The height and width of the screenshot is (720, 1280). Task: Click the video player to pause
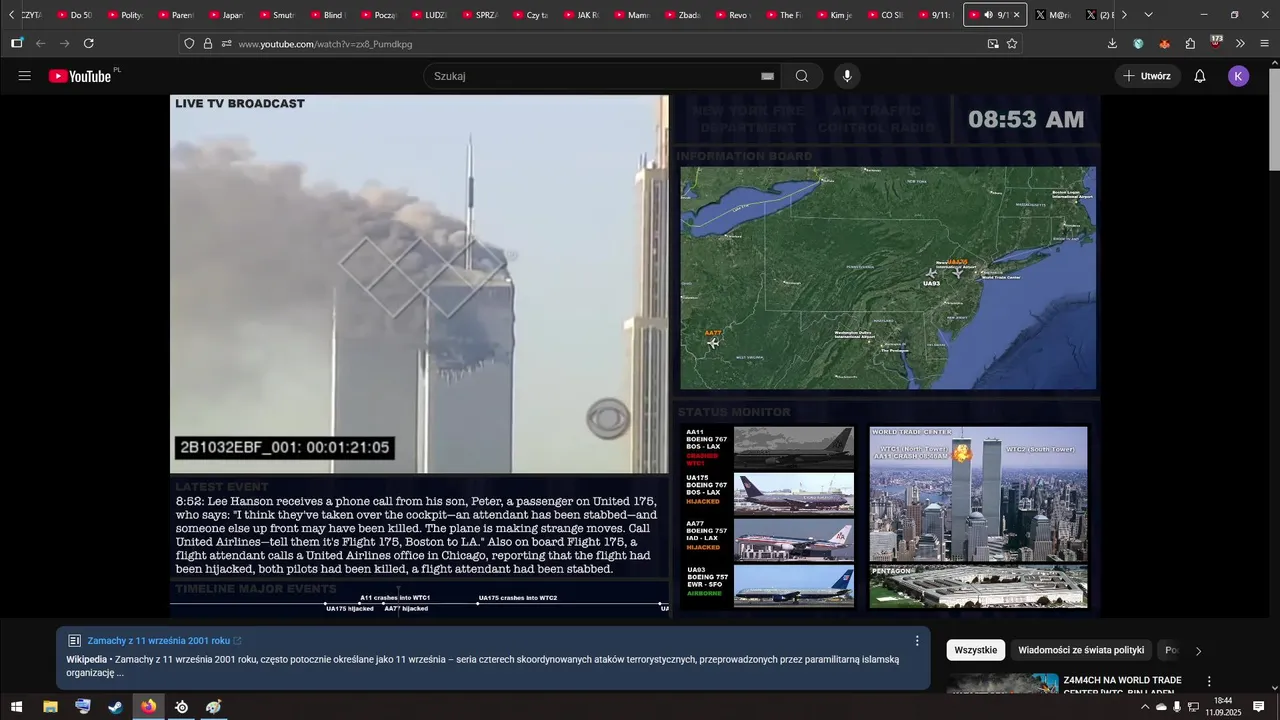tap(635, 355)
